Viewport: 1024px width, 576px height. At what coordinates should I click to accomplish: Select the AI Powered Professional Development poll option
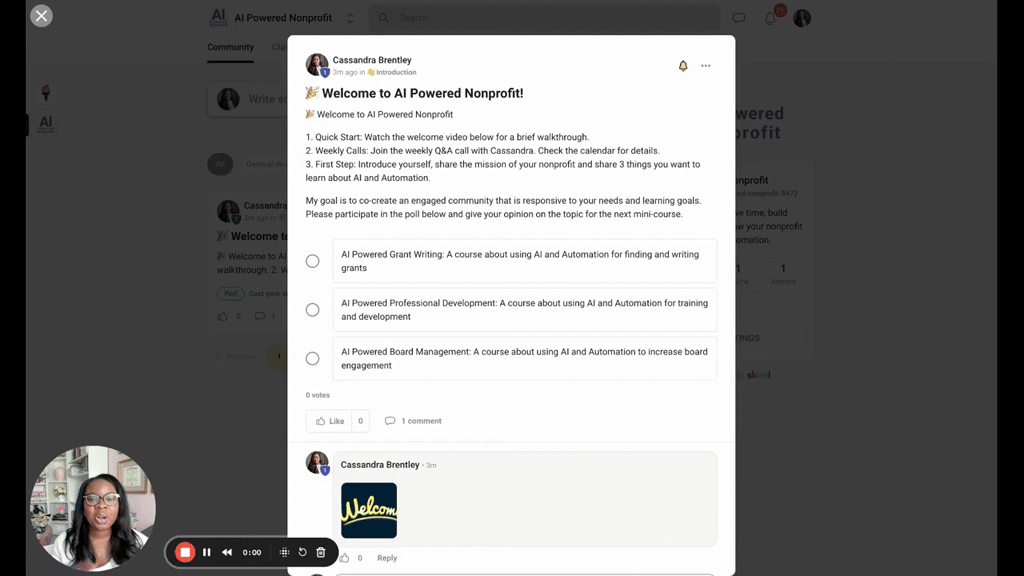(x=312, y=310)
